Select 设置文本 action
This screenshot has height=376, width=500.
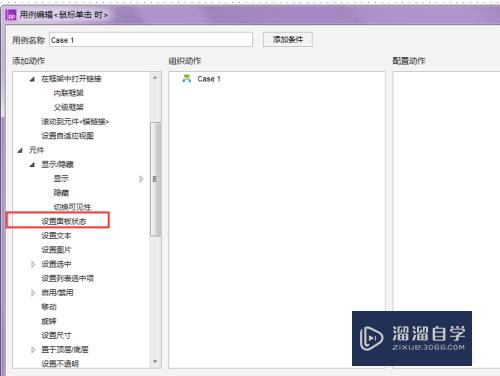[56, 236]
